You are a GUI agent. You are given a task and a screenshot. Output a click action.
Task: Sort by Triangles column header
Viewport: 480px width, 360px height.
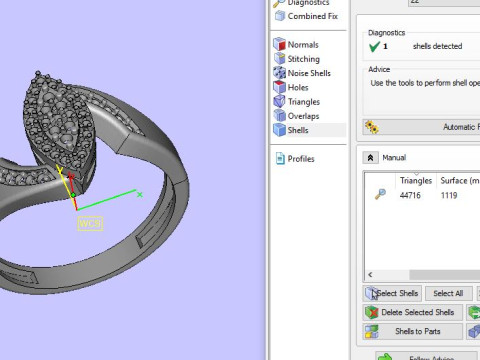416,180
